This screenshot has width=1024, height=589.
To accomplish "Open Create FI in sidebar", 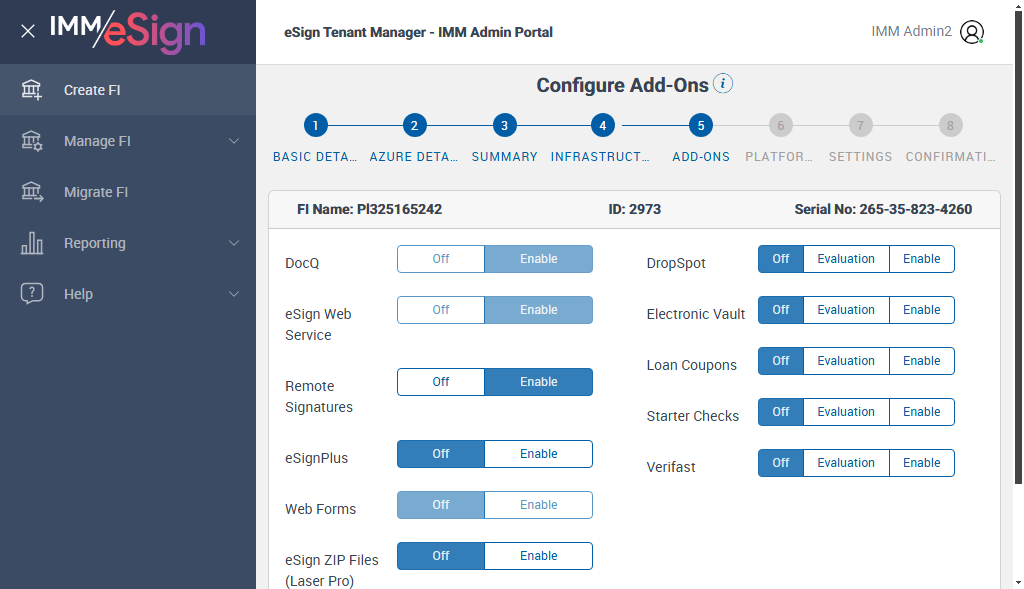I will 128,89.
